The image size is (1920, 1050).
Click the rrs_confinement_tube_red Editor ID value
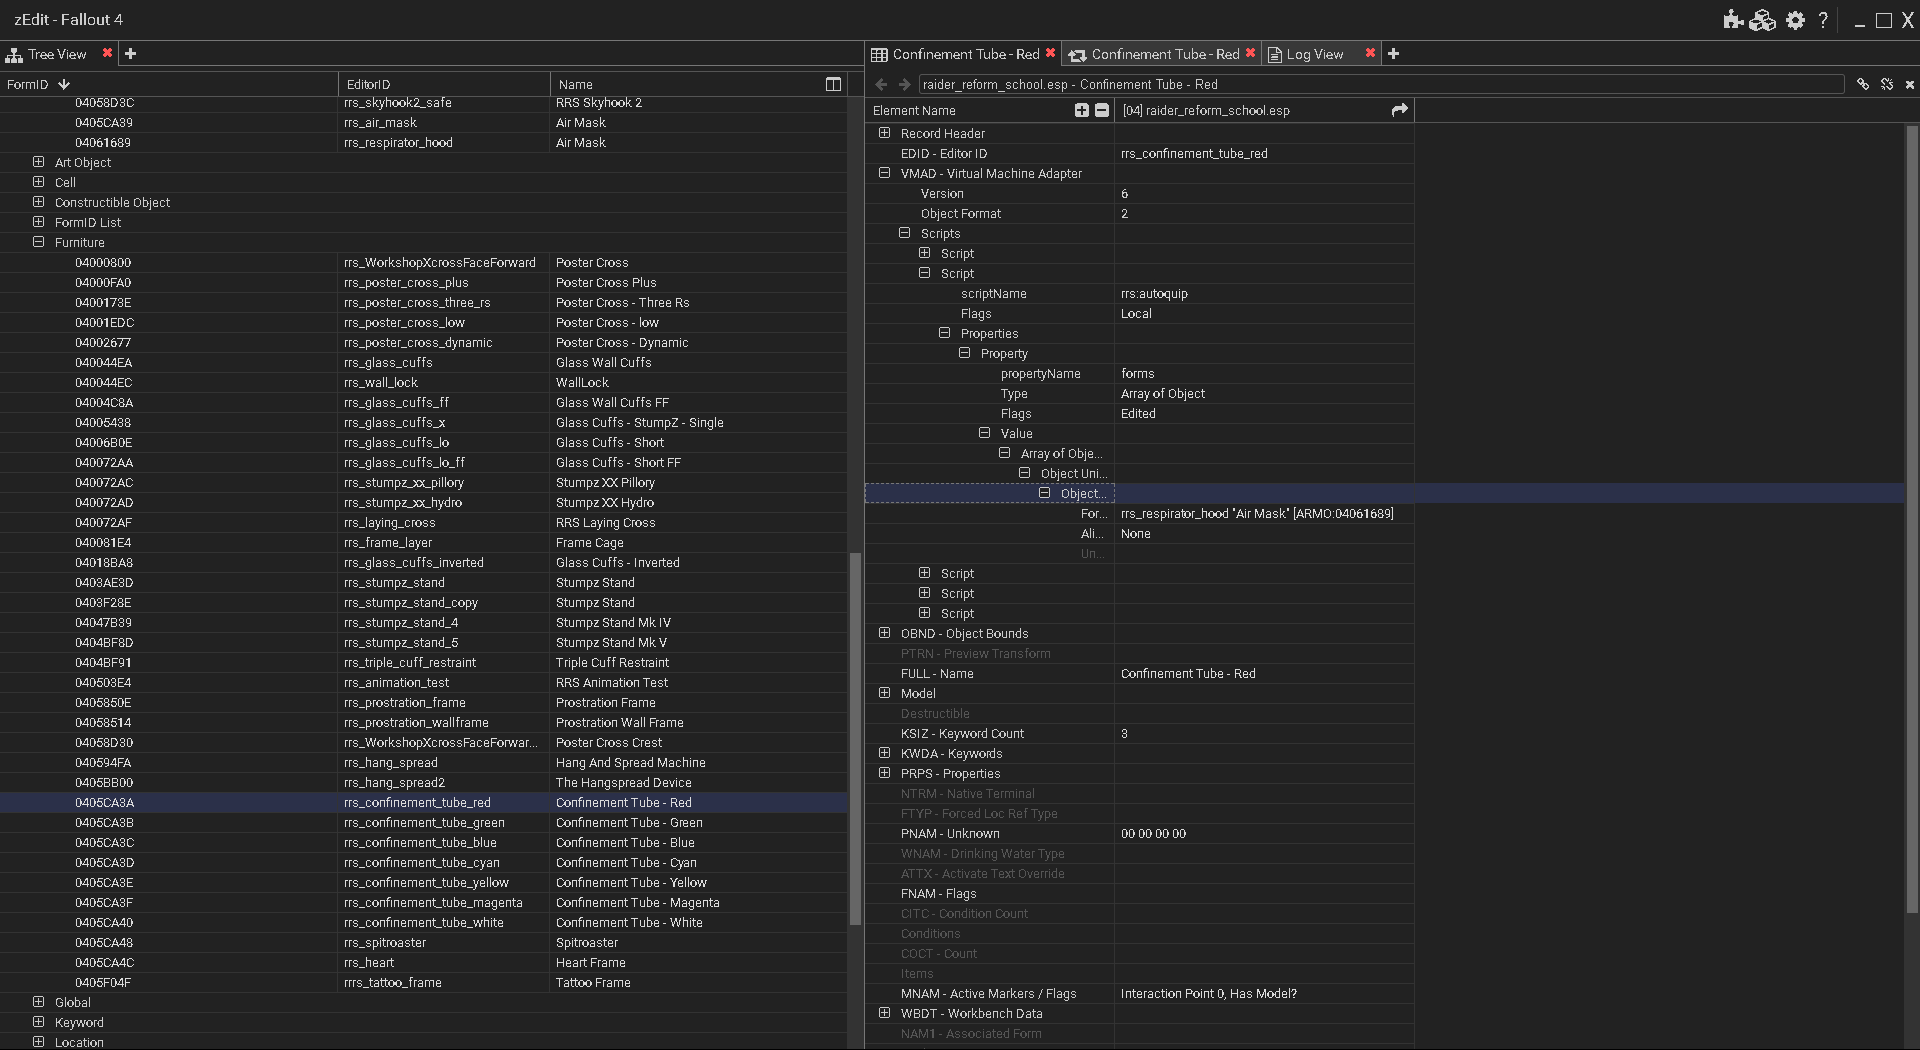1194,153
